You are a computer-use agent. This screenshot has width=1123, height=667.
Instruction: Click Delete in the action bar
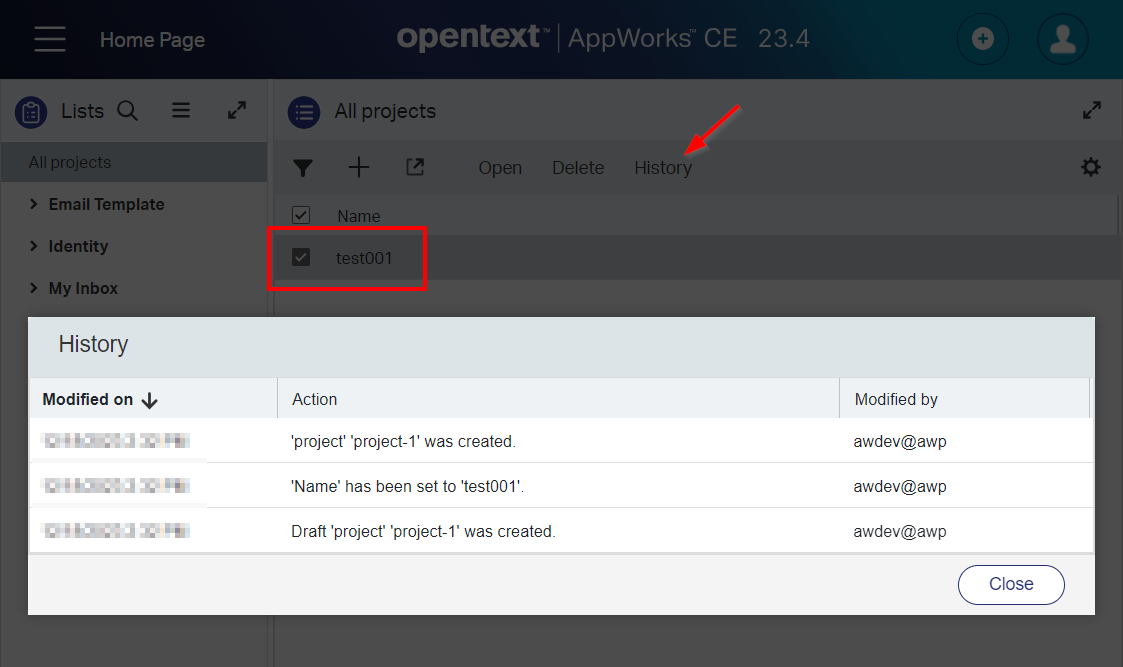pos(578,168)
